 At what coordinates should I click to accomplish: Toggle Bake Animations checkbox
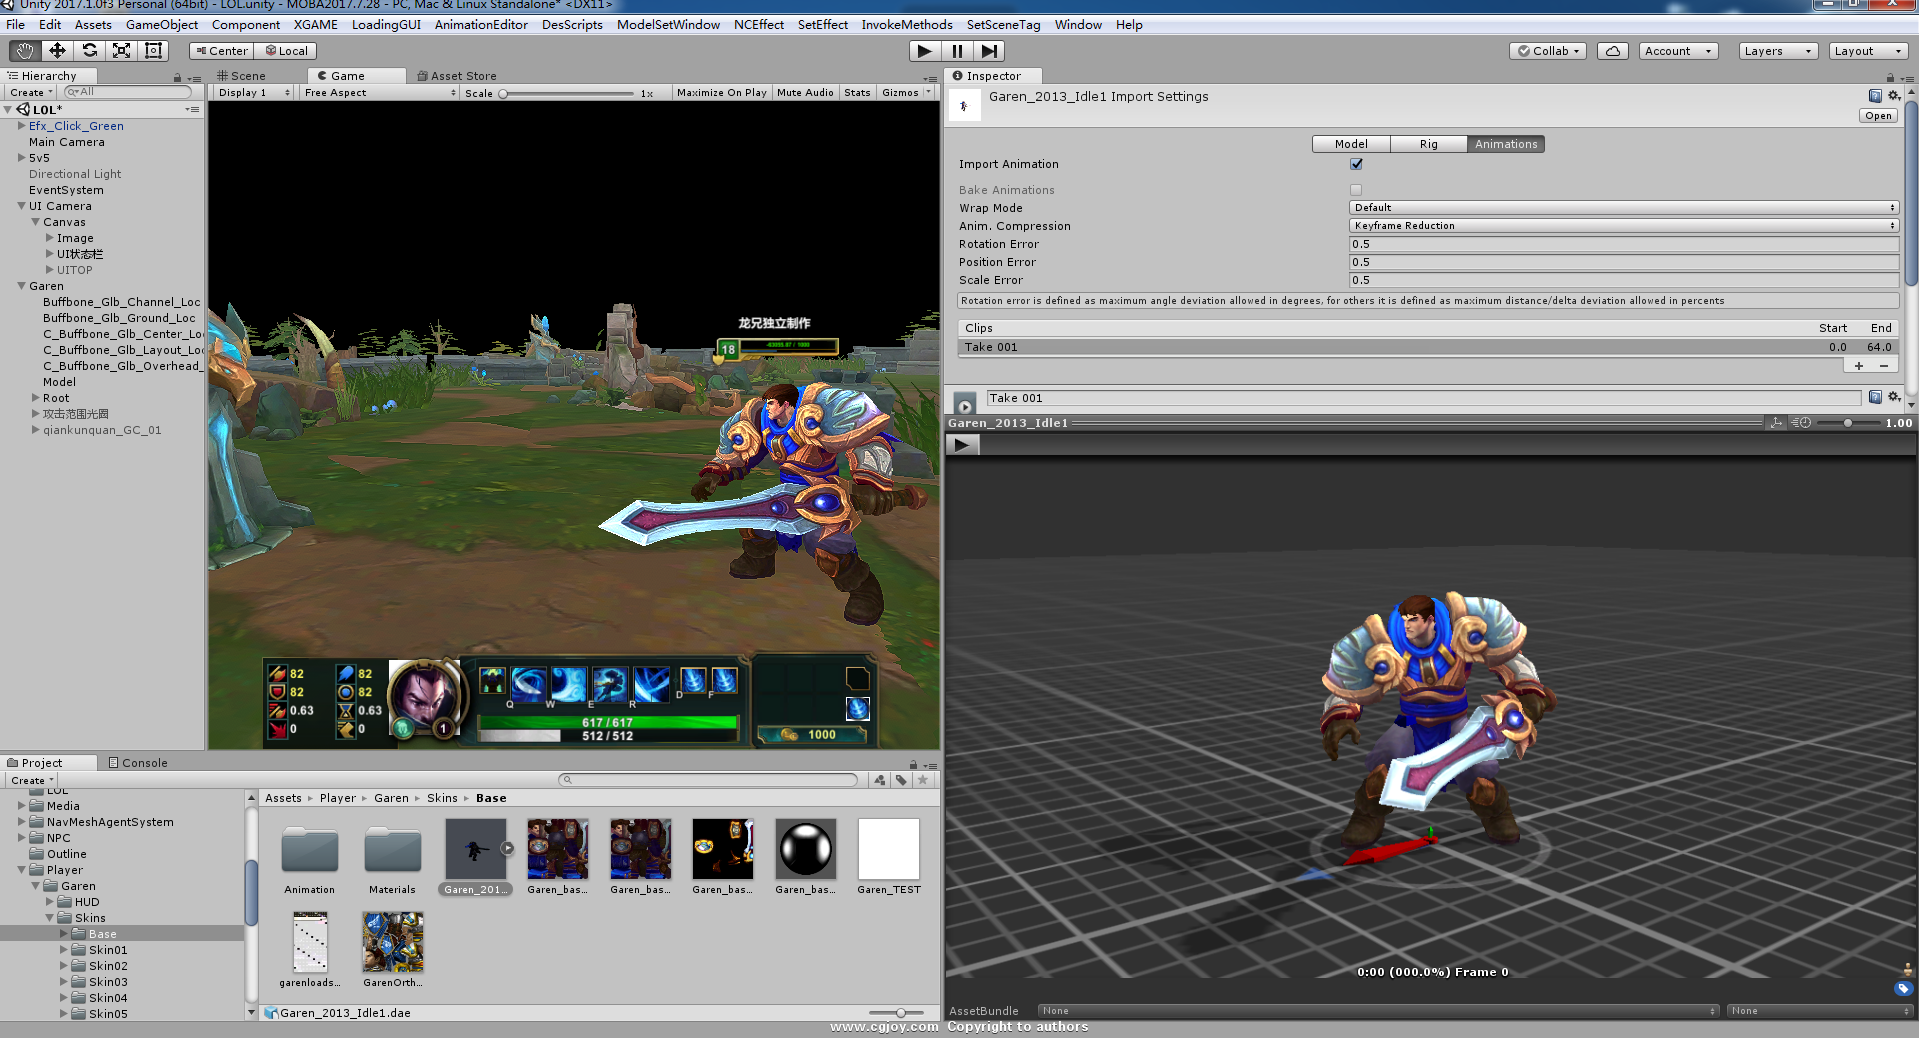click(1356, 190)
